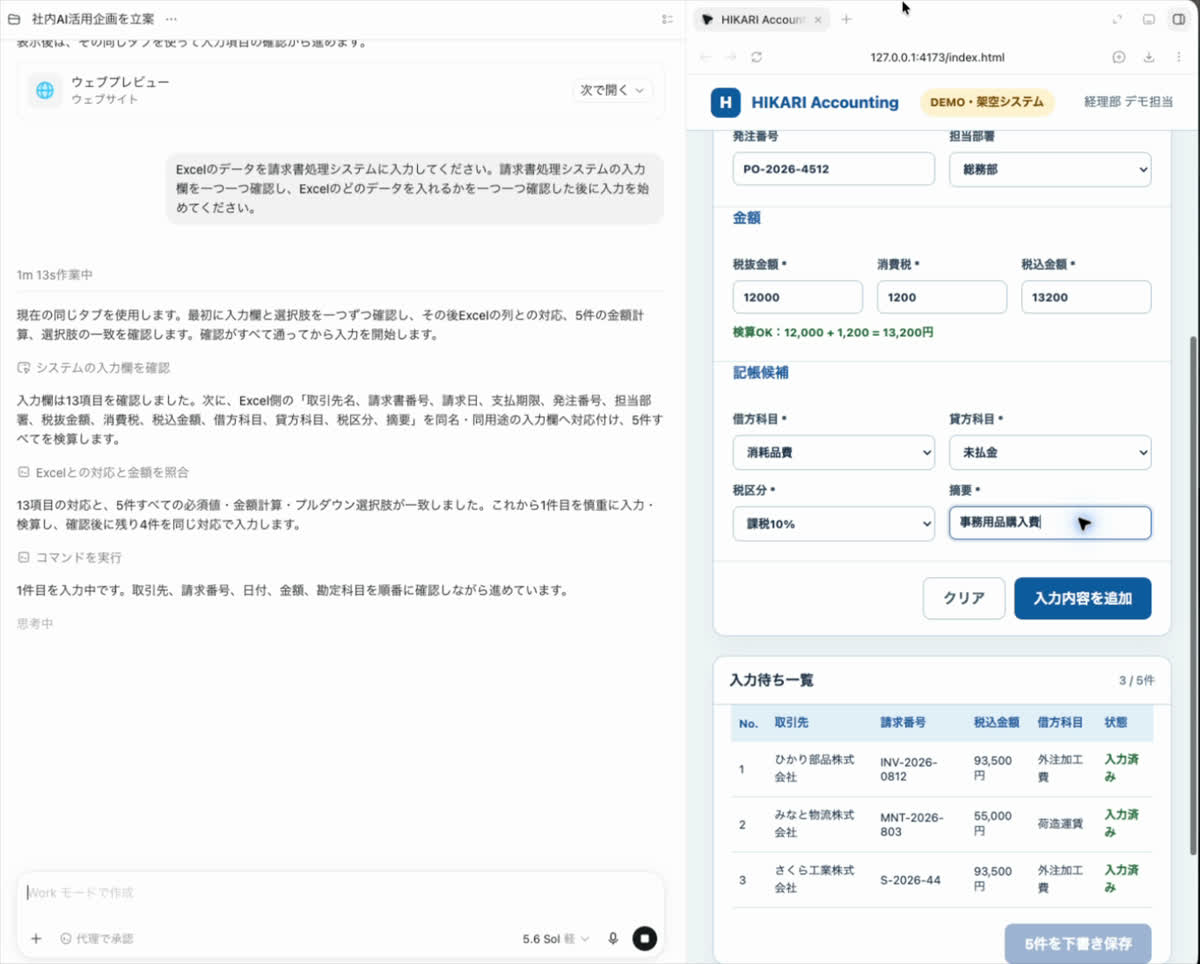
Task: Toggle the side panel layout icon
Action: coord(1178,19)
